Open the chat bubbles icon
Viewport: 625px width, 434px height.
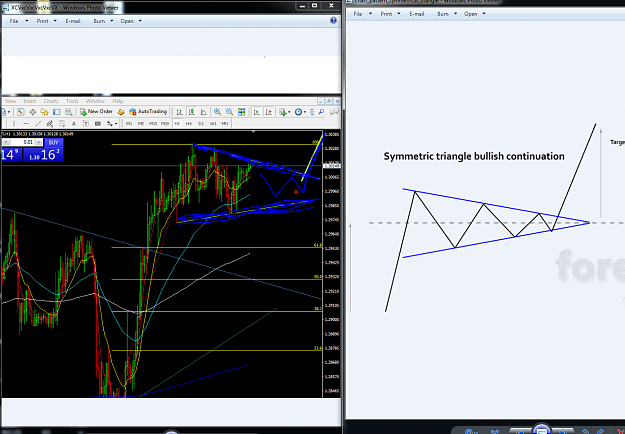pyautogui.click(x=334, y=112)
